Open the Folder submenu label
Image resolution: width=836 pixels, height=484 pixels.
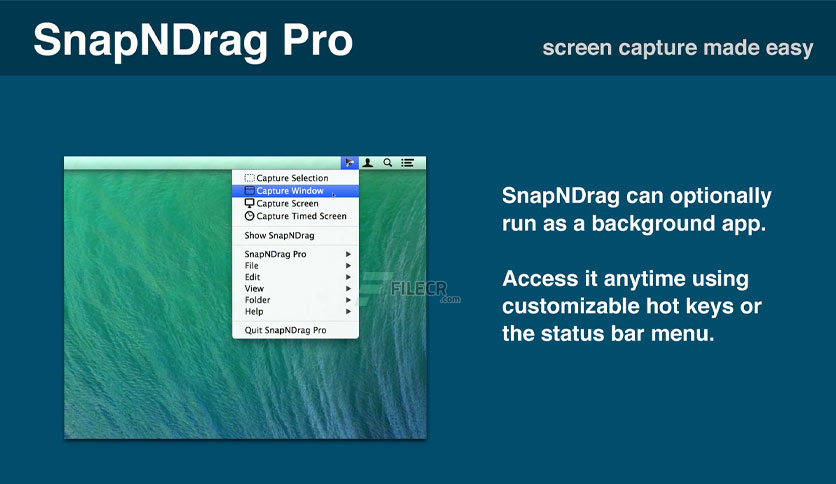257,300
